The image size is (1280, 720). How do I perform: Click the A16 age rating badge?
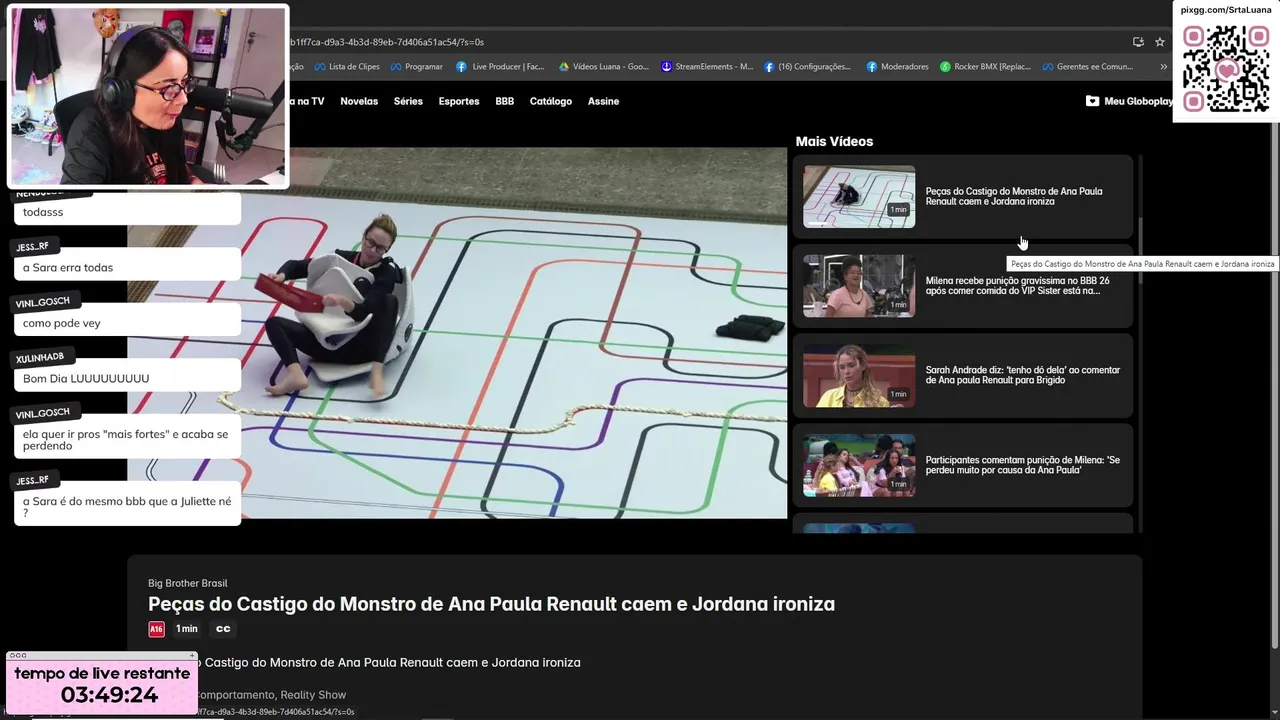click(x=156, y=629)
